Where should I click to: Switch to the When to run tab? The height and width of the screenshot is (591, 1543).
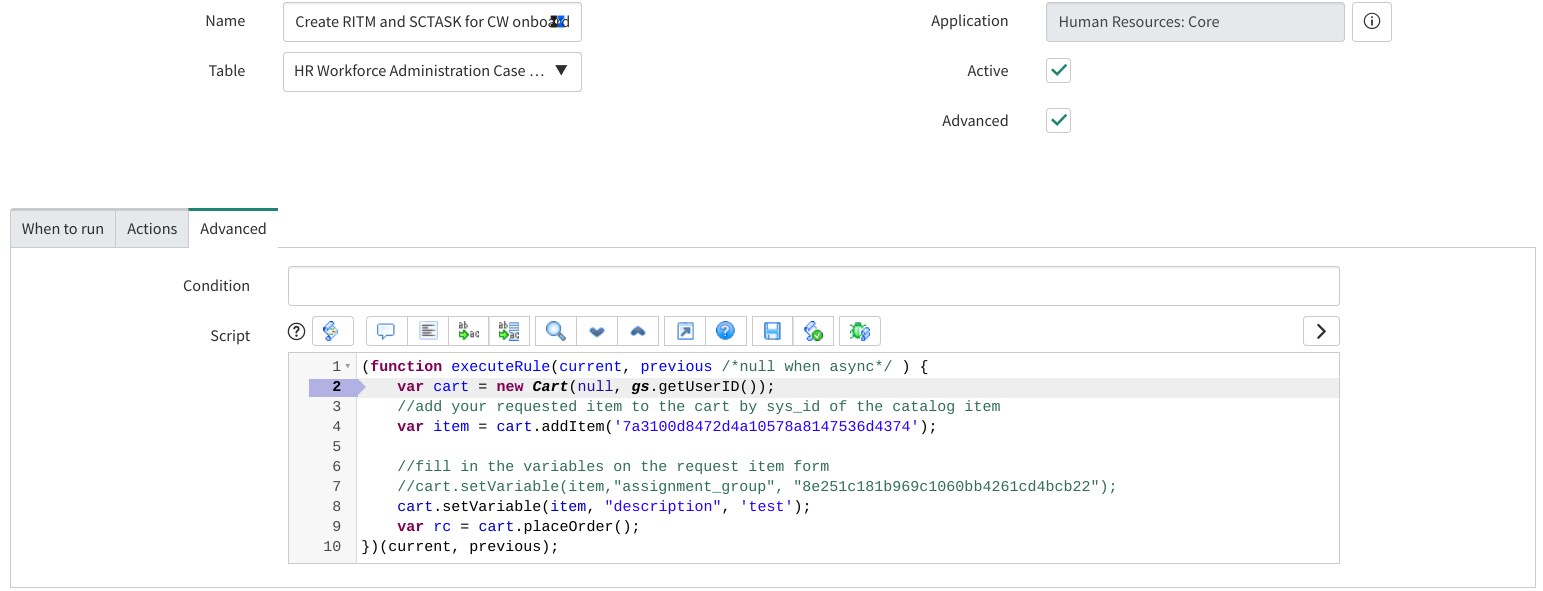pyautogui.click(x=63, y=229)
